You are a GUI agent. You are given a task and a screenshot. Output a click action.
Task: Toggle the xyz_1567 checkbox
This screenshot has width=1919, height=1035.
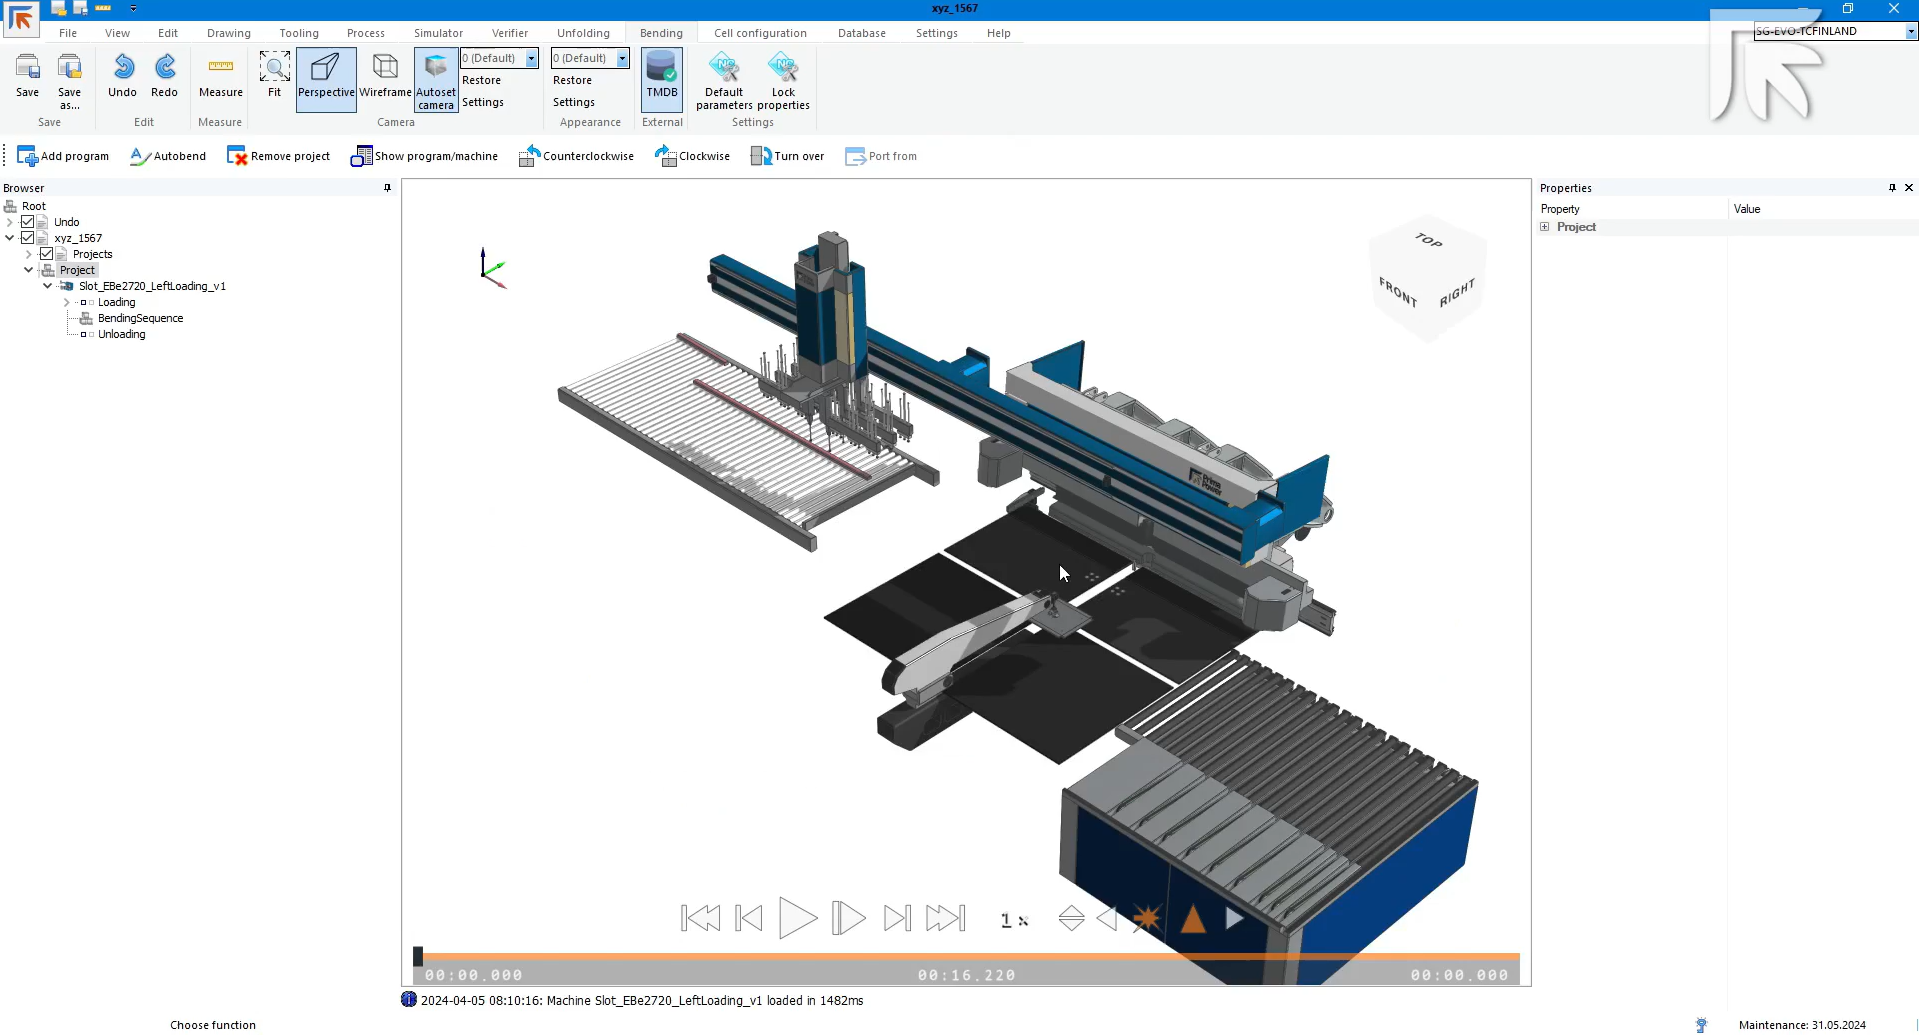[28, 238]
